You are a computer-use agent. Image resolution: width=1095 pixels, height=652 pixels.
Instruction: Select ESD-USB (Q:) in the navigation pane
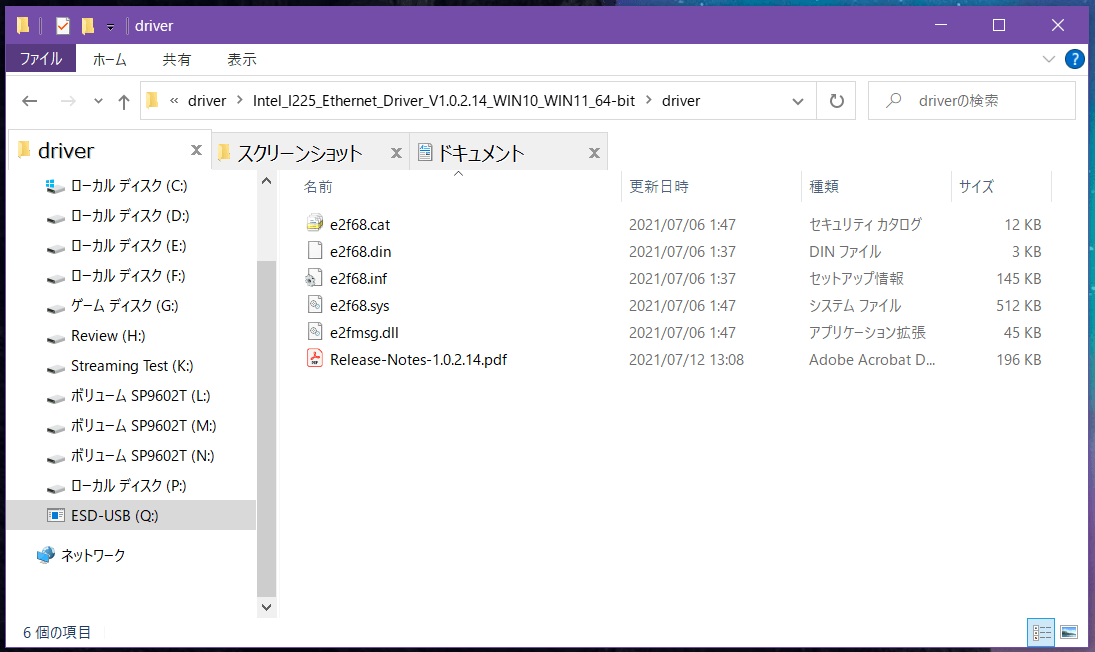click(x=114, y=515)
